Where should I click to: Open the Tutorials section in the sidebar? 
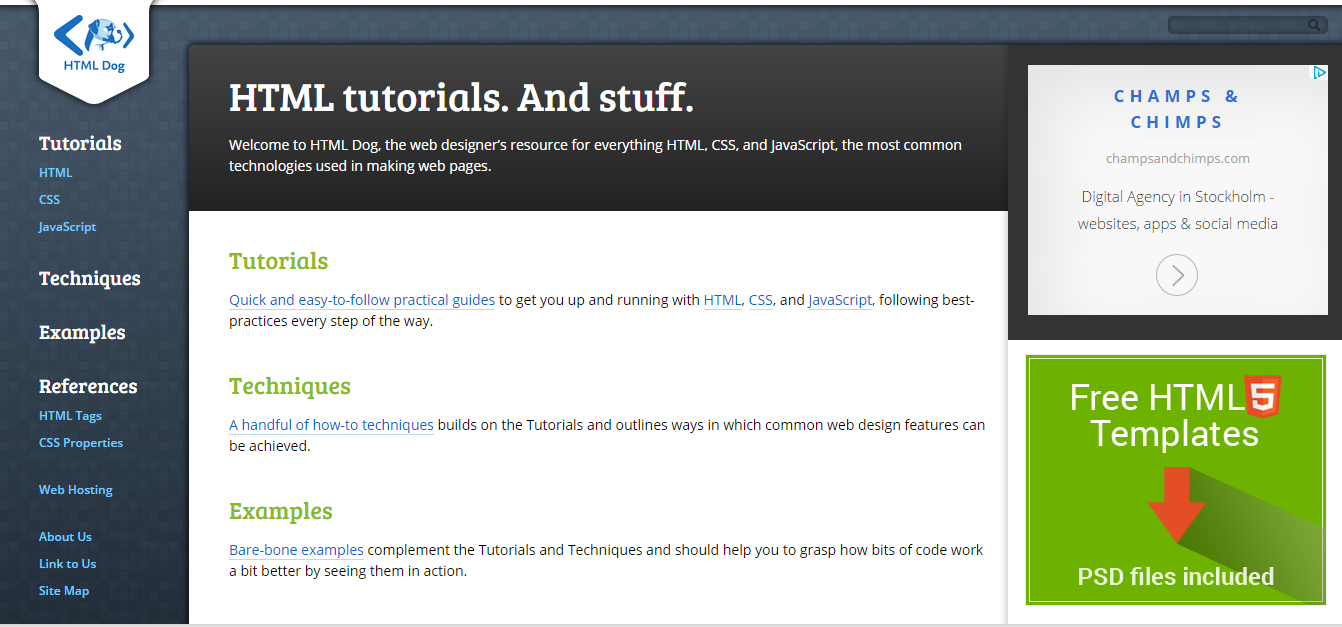(80, 143)
